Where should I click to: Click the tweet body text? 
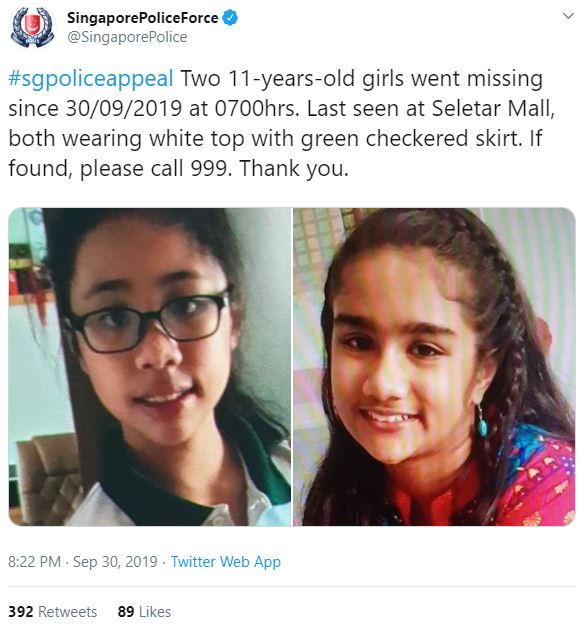click(283, 124)
